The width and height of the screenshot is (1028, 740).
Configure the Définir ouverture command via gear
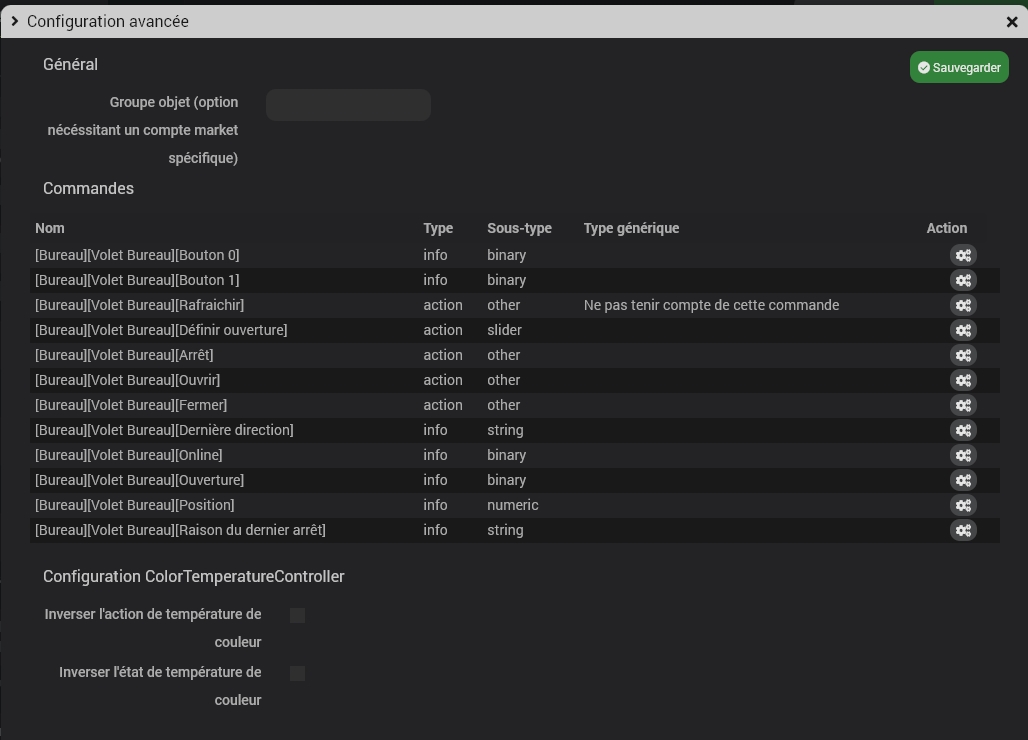pyautogui.click(x=962, y=330)
